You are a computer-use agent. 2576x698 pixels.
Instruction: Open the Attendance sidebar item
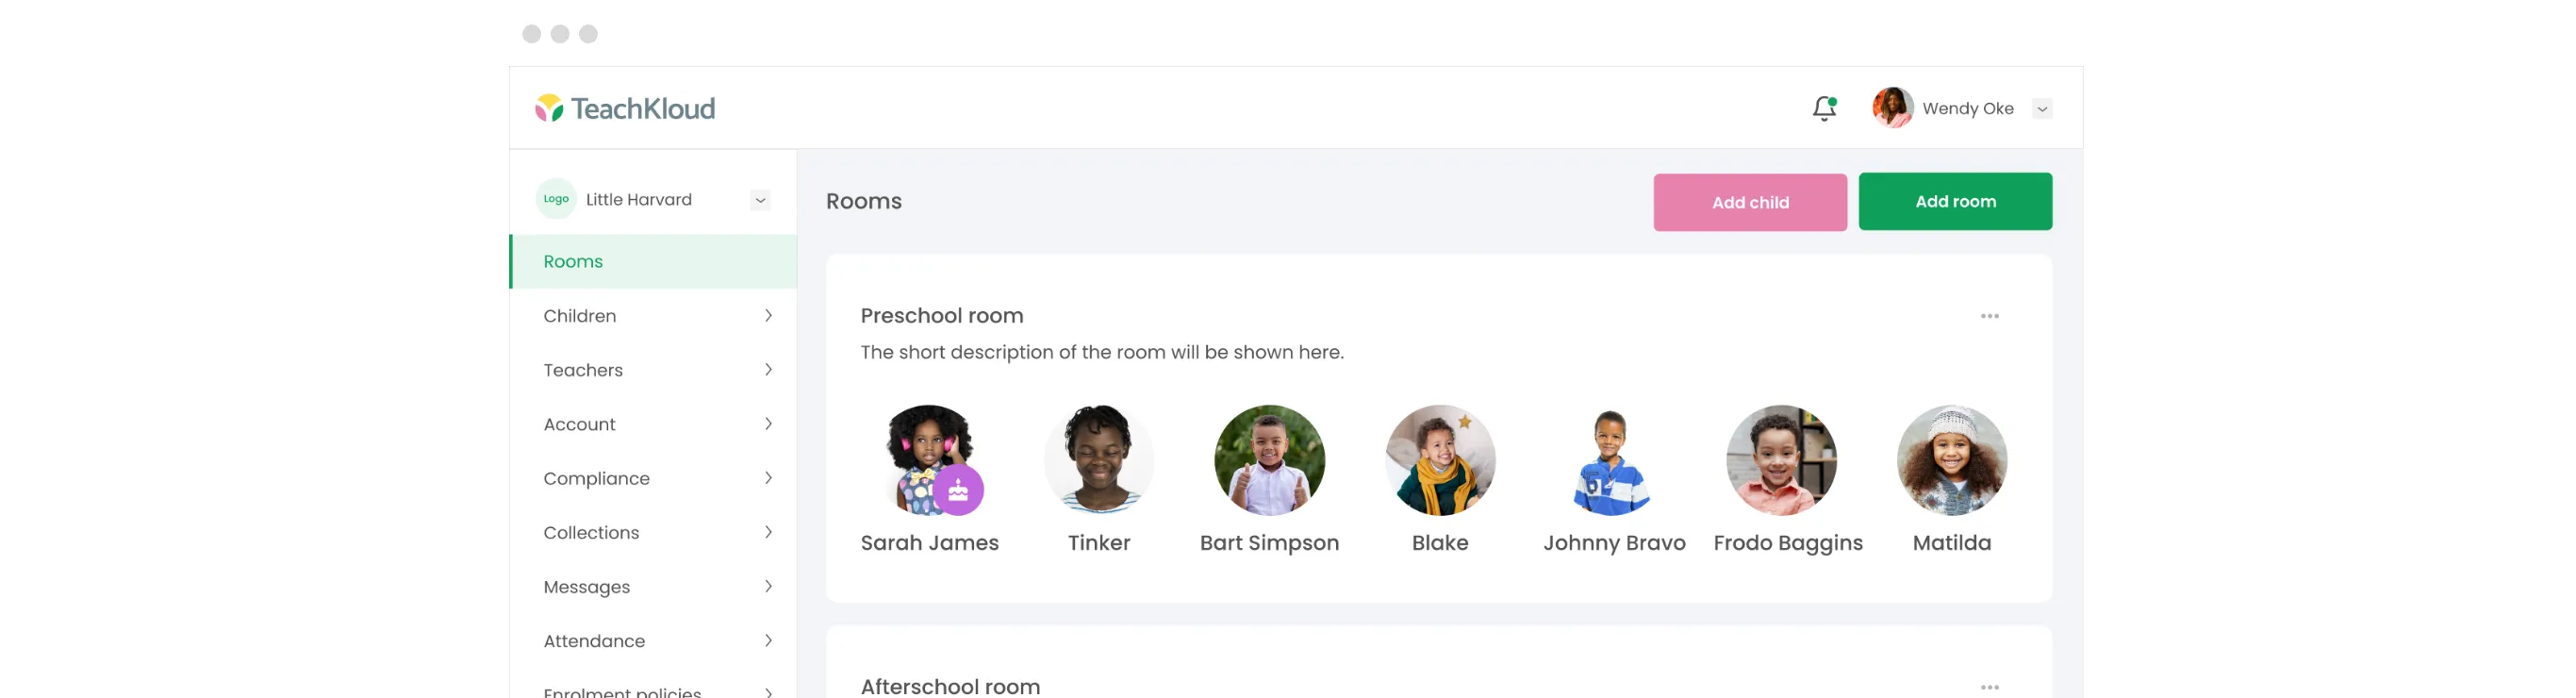tap(653, 641)
